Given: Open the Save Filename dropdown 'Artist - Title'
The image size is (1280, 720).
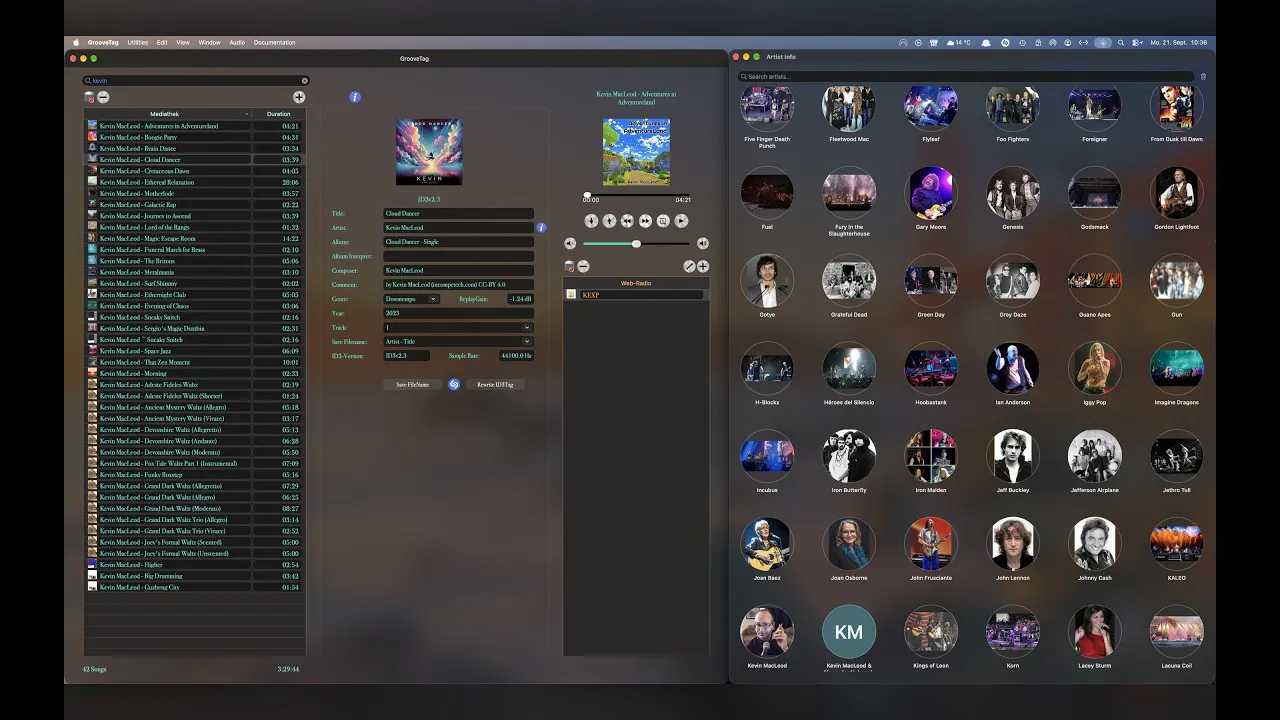Looking at the screenshot, I should point(458,342).
